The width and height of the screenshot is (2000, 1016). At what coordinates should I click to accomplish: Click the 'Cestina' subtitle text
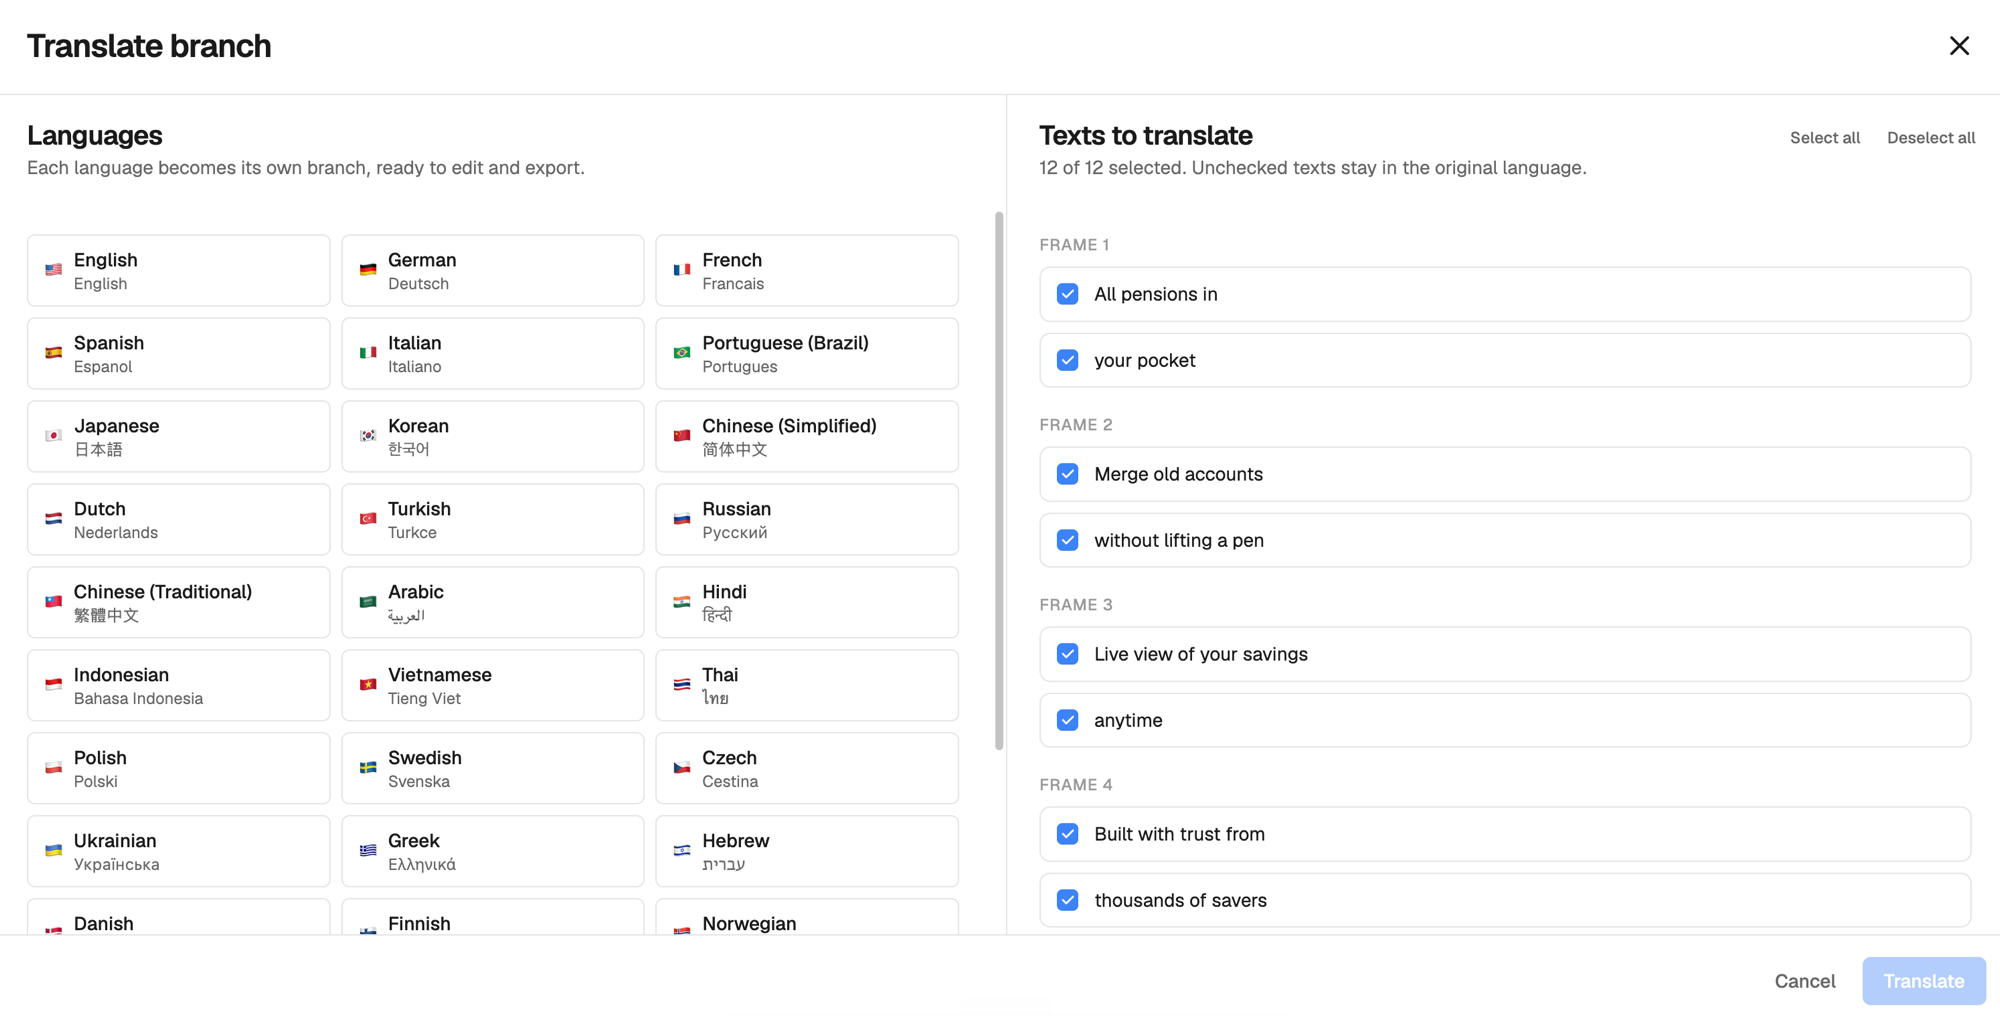pyautogui.click(x=730, y=782)
